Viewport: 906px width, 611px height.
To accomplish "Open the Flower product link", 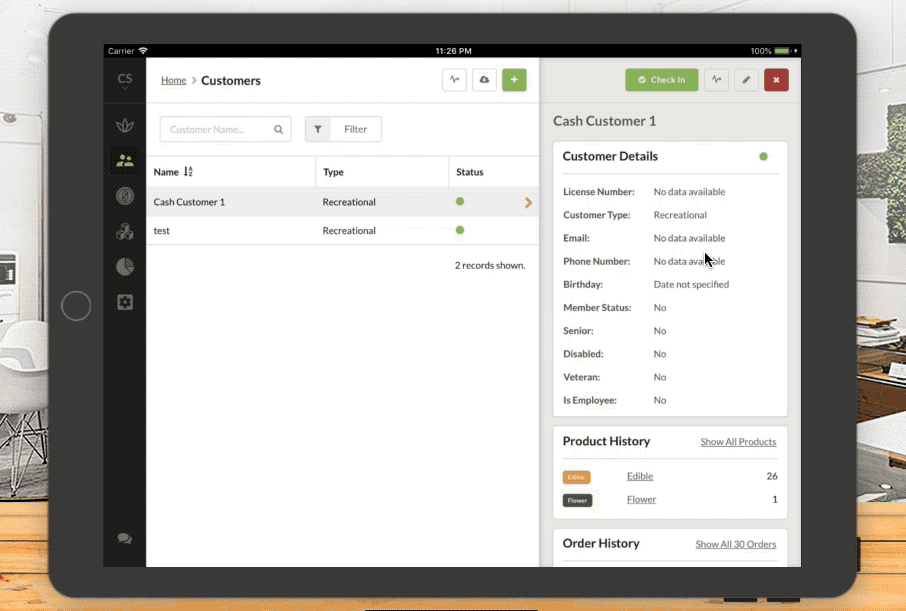I will tap(641, 499).
